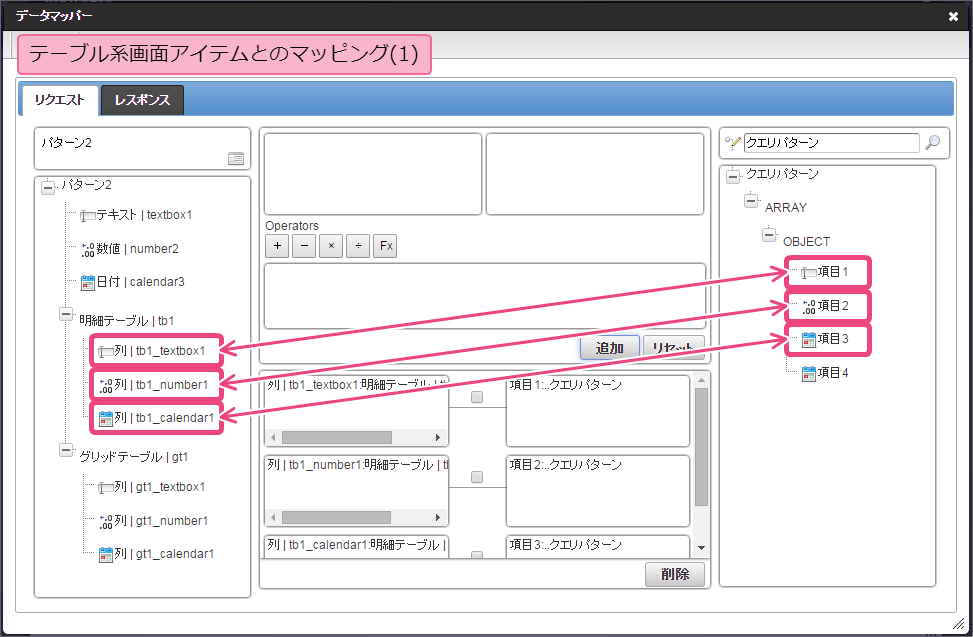Collapse the 明細テーブル | tb1 node
This screenshot has height=637, width=973.
click(x=66, y=314)
